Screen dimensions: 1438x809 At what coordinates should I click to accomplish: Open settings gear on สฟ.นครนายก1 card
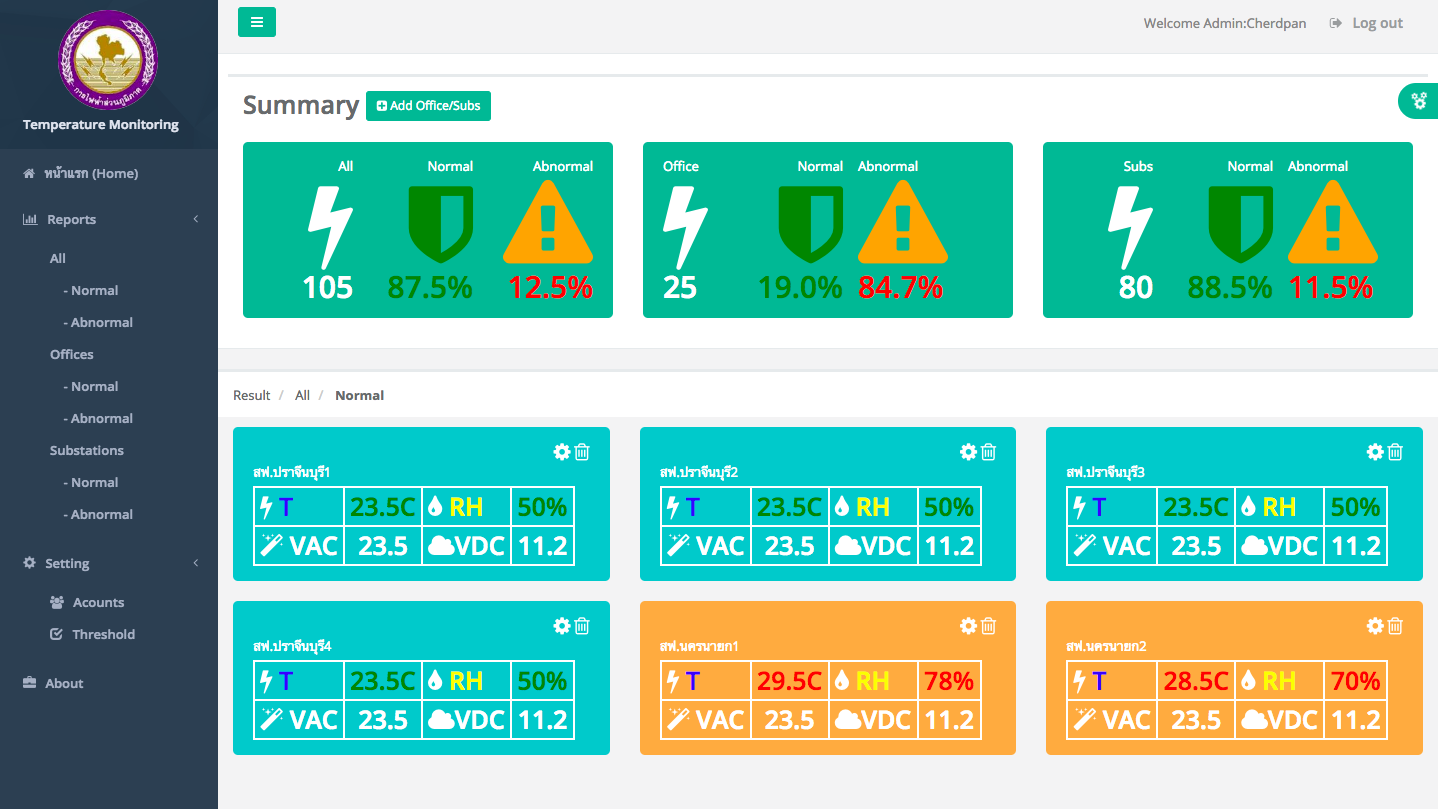[x=968, y=626]
